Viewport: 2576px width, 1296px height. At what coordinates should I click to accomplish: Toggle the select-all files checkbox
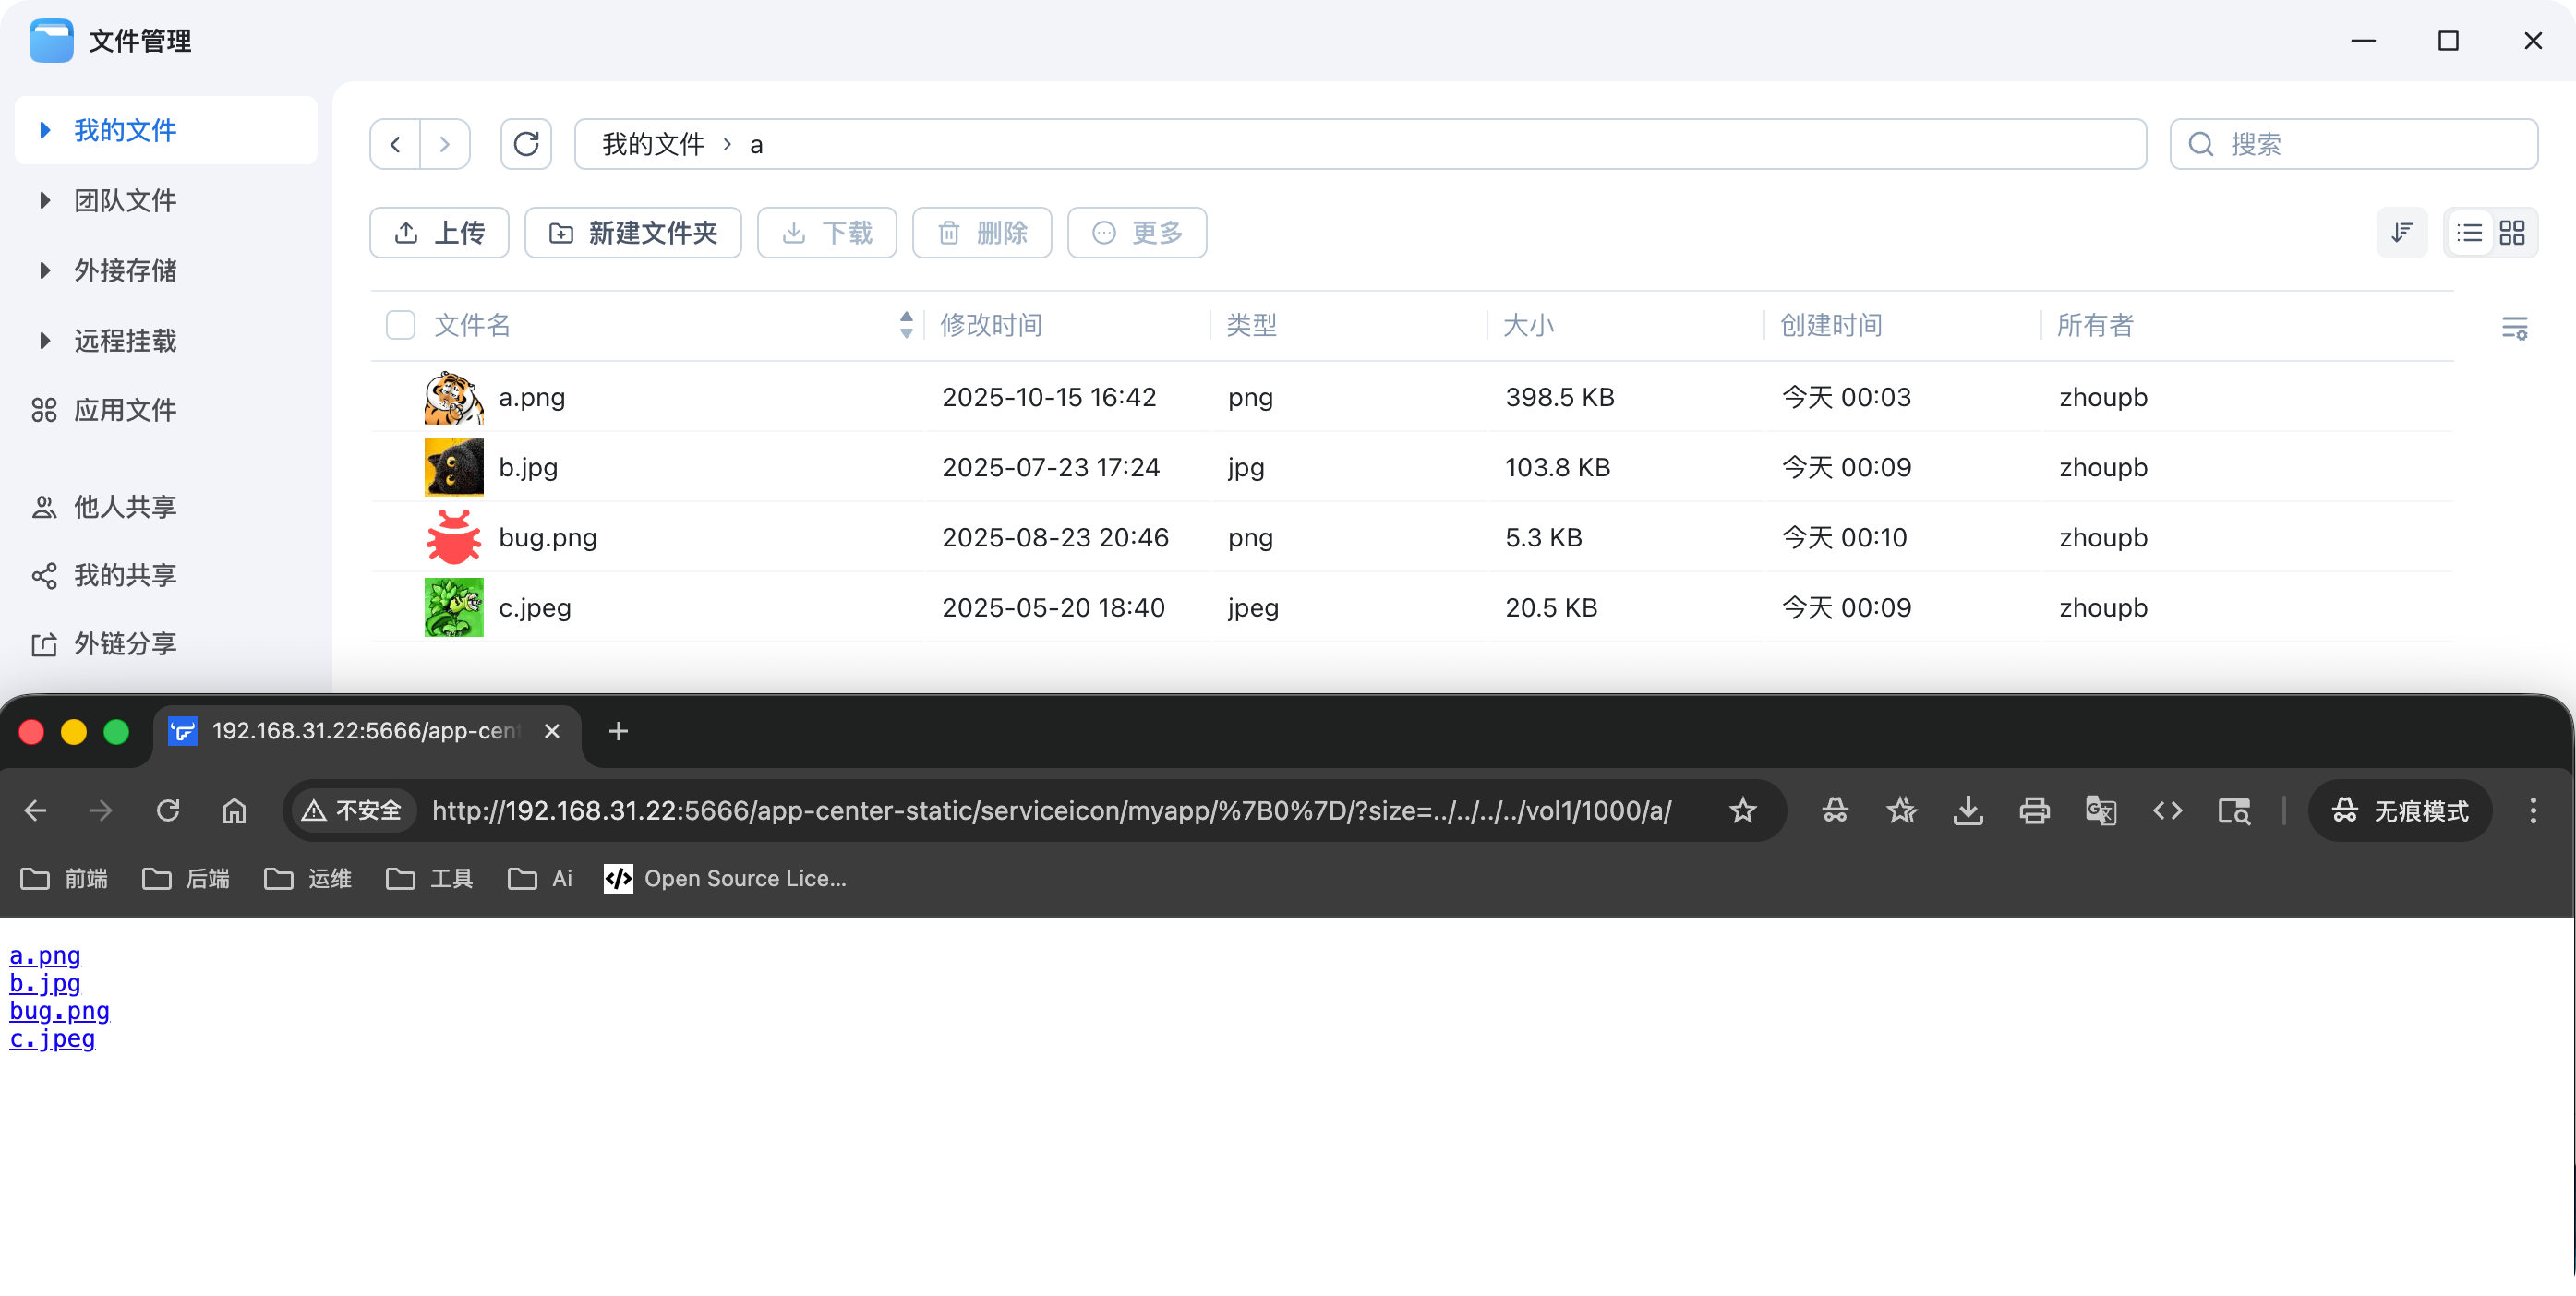pyautogui.click(x=400, y=325)
